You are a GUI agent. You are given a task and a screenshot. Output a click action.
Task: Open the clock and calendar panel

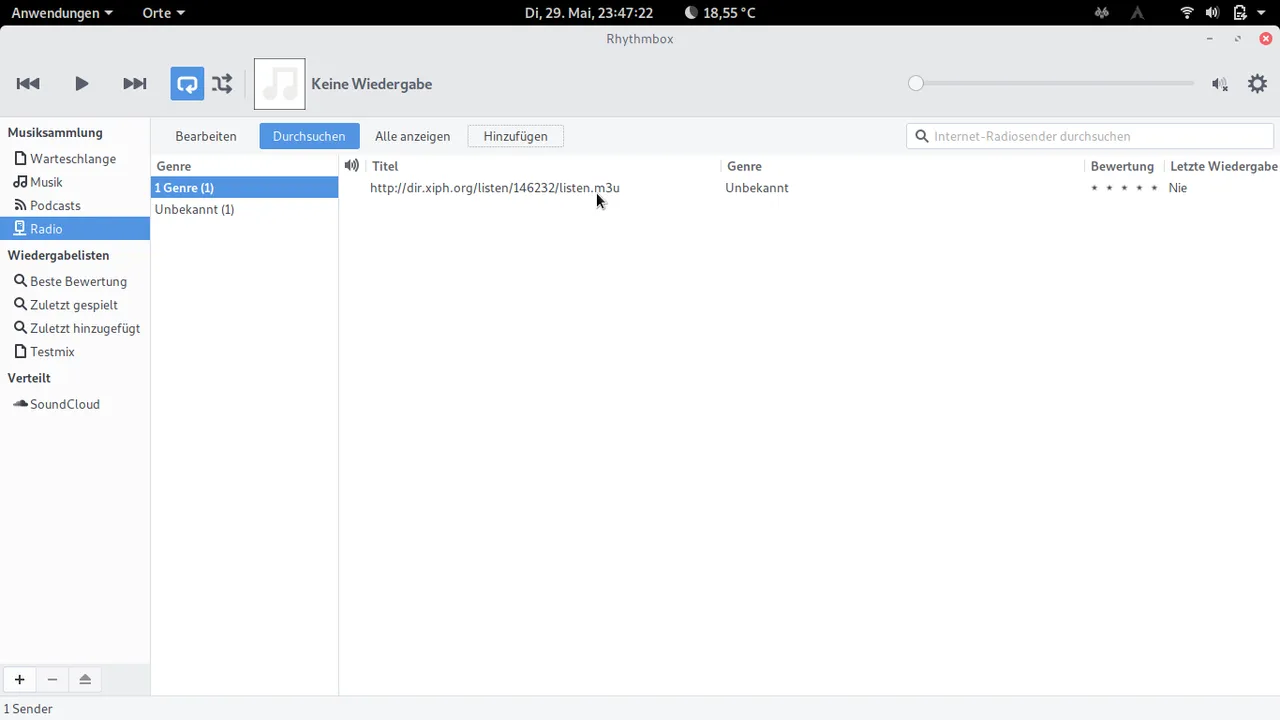click(x=589, y=13)
